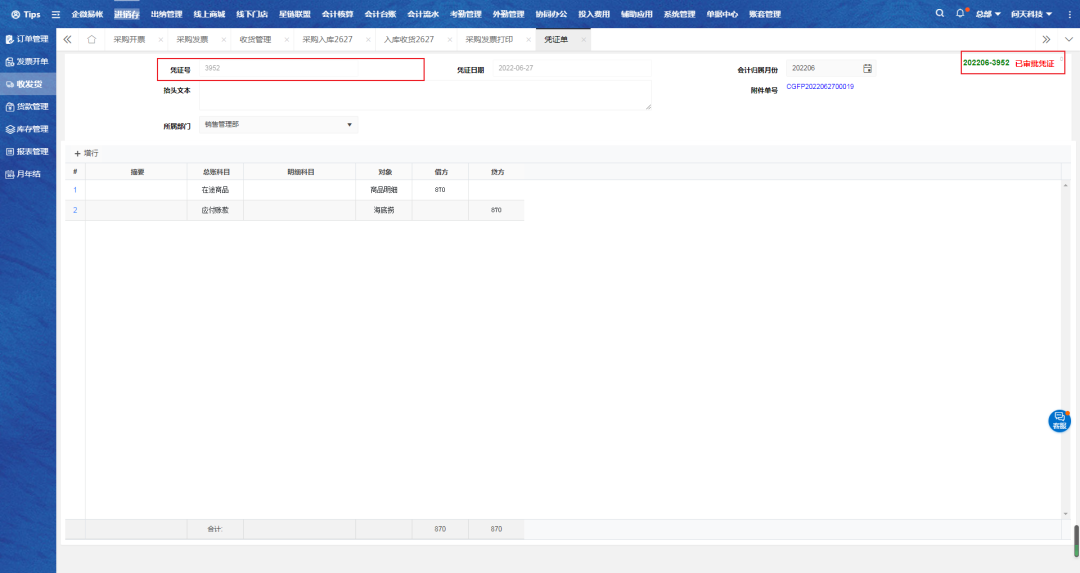The width and height of the screenshot is (1080, 573).
Task: Click the hamburger menu icon beside Tips
Action: pyautogui.click(x=56, y=15)
